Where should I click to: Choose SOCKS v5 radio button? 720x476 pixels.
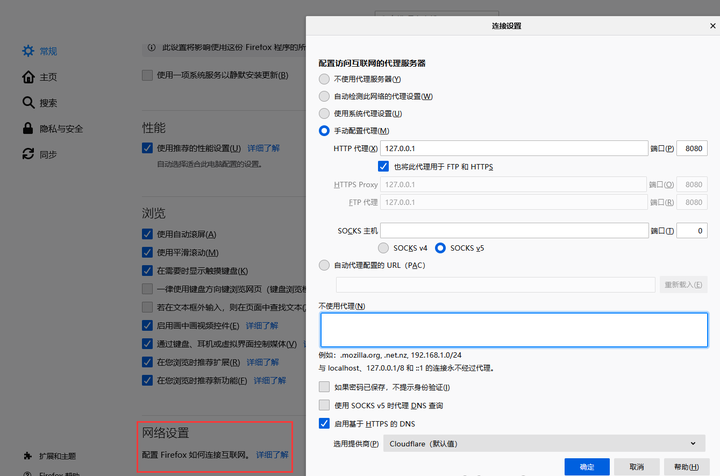440,248
